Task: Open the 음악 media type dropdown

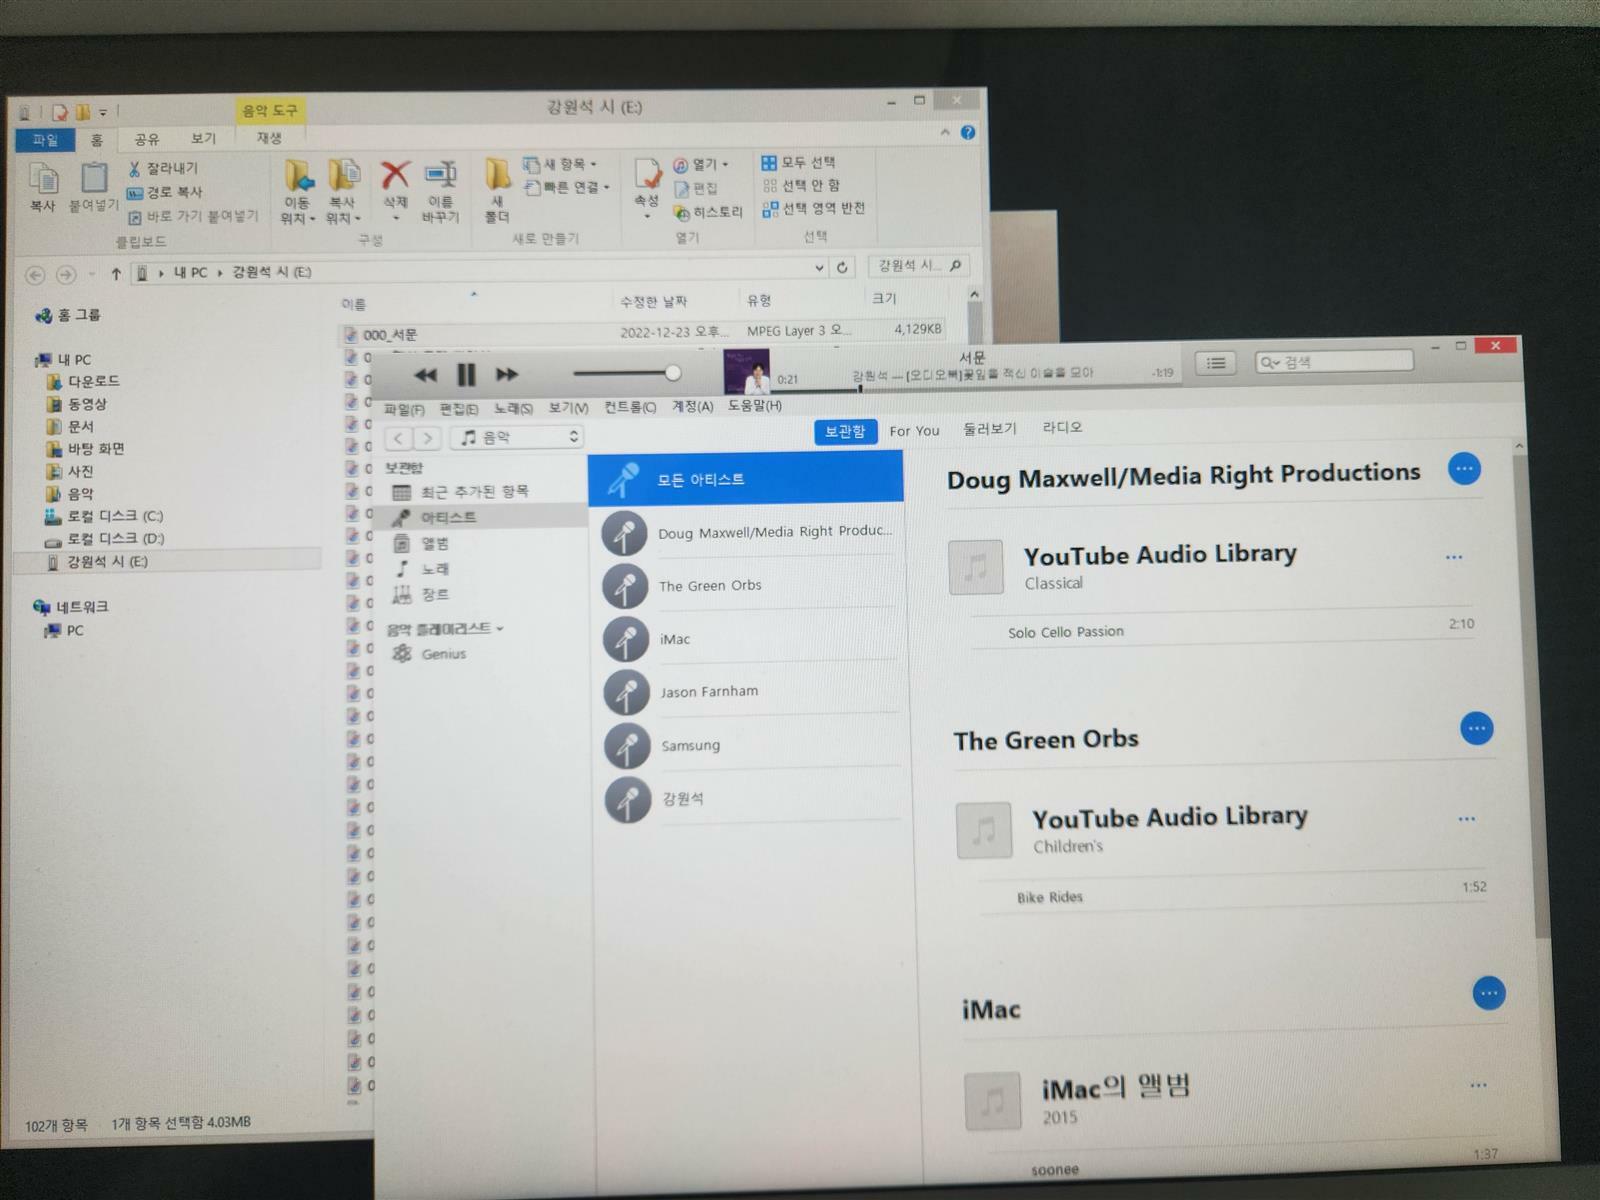Action: point(517,437)
